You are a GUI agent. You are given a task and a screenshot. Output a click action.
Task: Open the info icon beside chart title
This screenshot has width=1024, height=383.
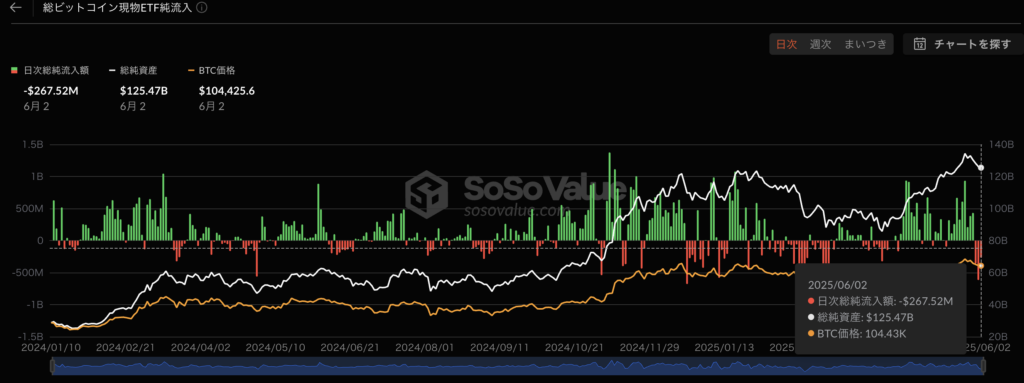click(x=202, y=8)
